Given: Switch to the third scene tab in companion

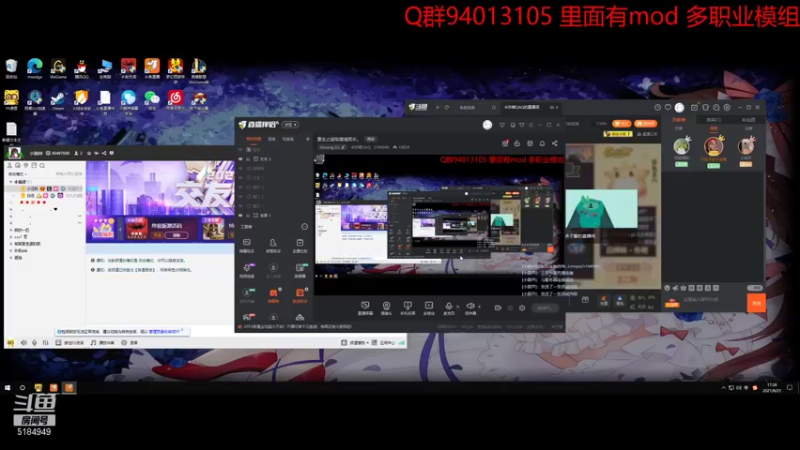Looking at the screenshot, I should click(288, 139).
